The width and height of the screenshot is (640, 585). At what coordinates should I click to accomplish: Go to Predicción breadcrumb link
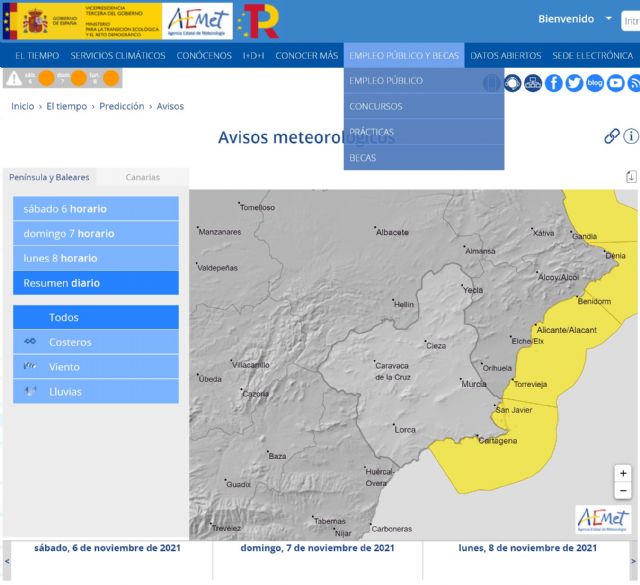pos(122,106)
